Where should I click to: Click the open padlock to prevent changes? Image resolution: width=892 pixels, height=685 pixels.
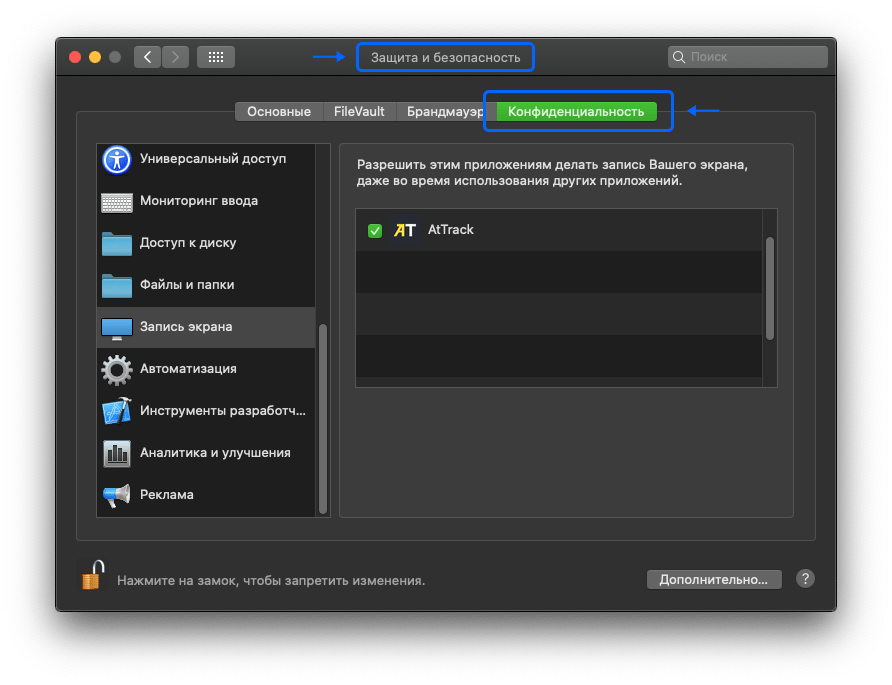[93, 575]
